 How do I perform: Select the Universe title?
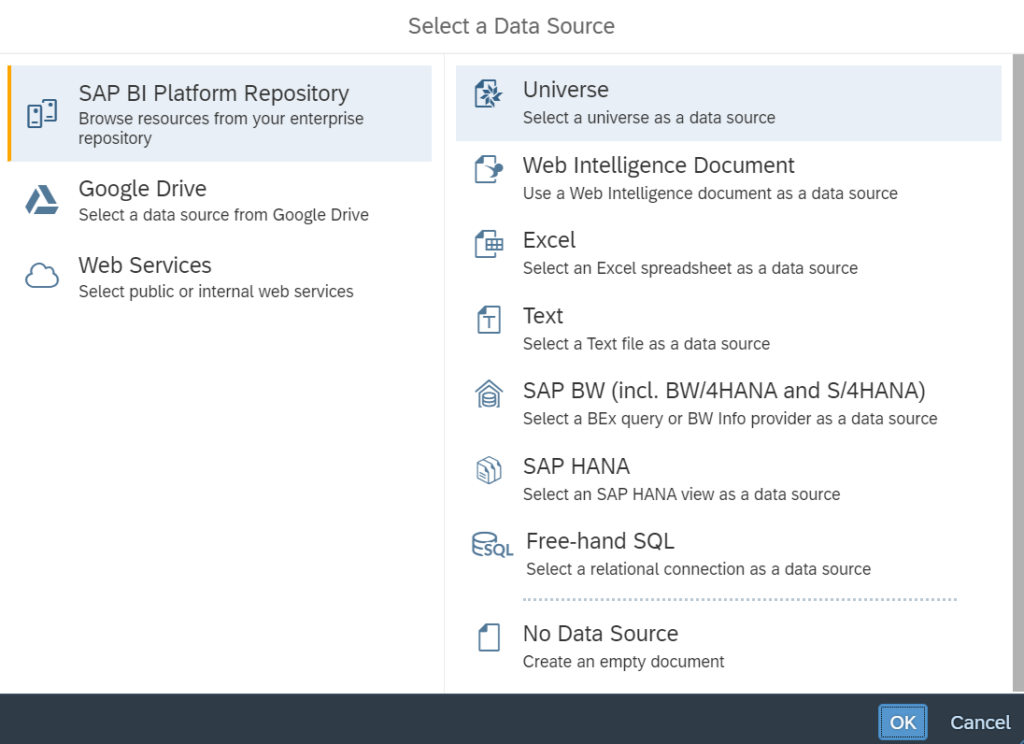(566, 89)
